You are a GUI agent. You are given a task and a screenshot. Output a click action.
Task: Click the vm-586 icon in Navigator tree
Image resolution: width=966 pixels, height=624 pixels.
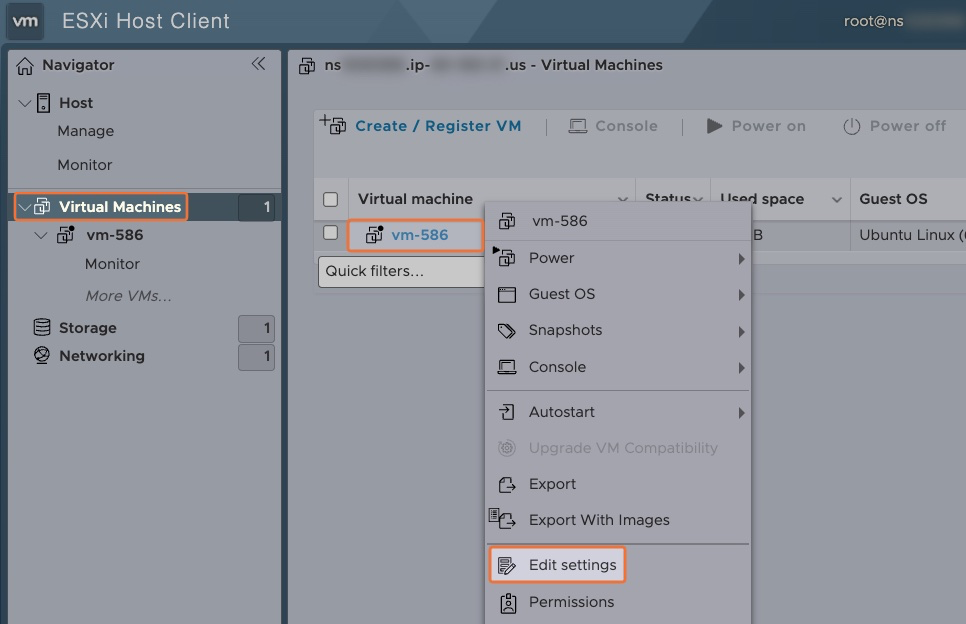(x=65, y=235)
